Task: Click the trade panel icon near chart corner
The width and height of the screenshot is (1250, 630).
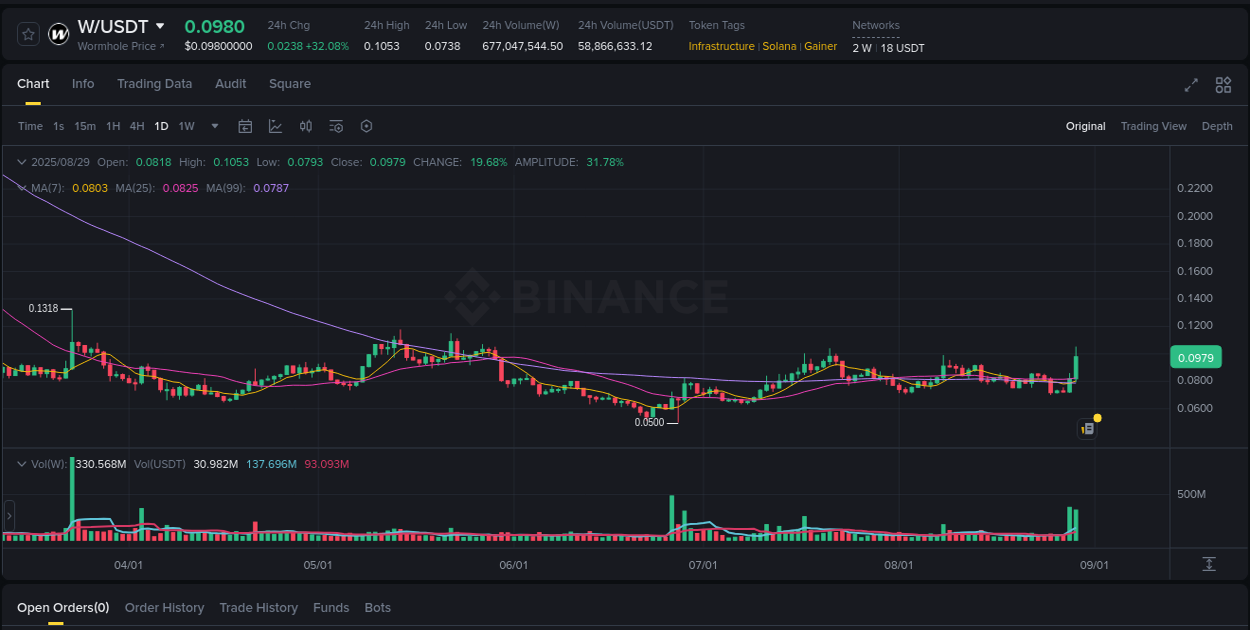Action: [x=1087, y=427]
